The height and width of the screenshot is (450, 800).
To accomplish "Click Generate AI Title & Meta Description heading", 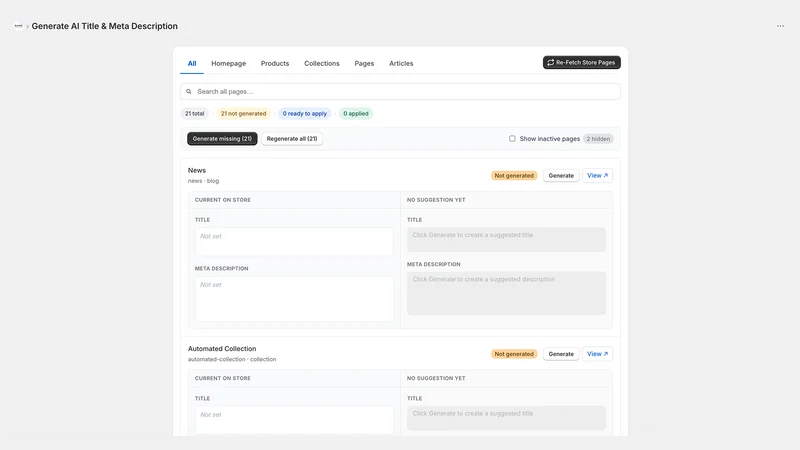I will [x=105, y=26].
